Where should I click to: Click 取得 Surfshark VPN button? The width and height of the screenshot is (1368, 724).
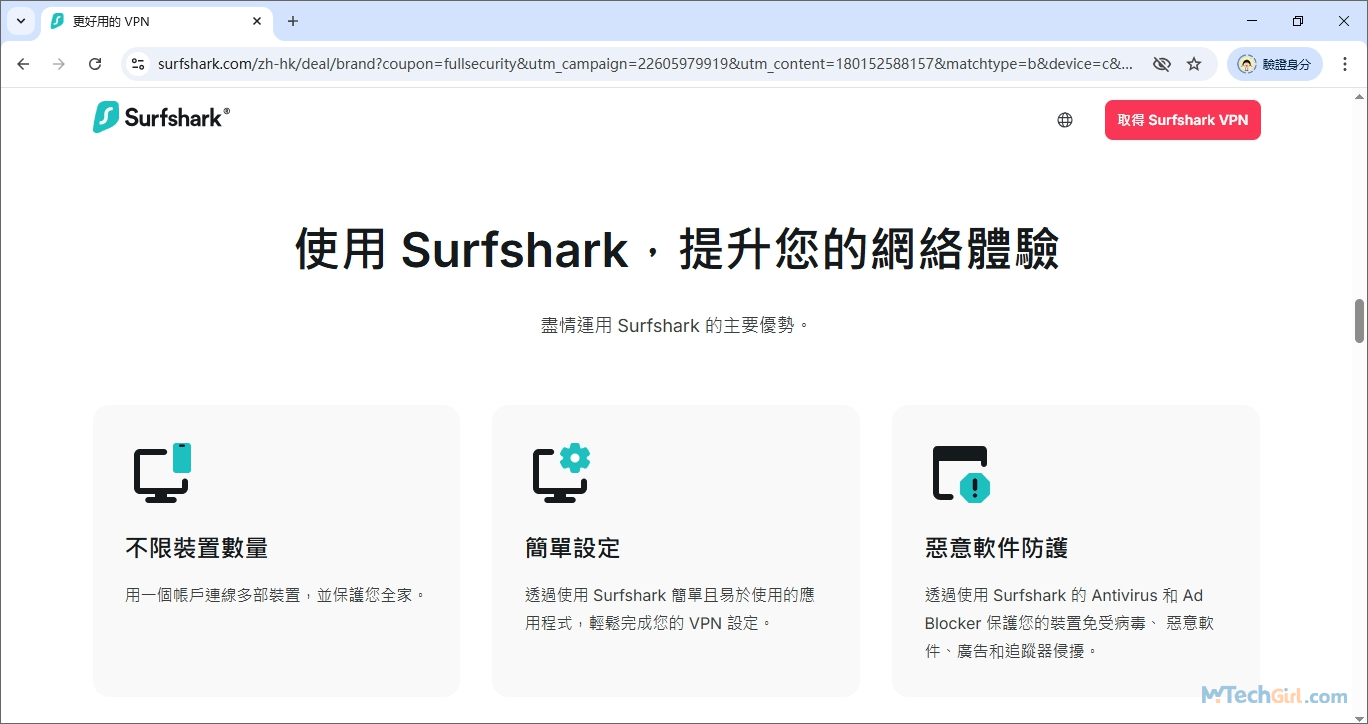(x=1183, y=120)
